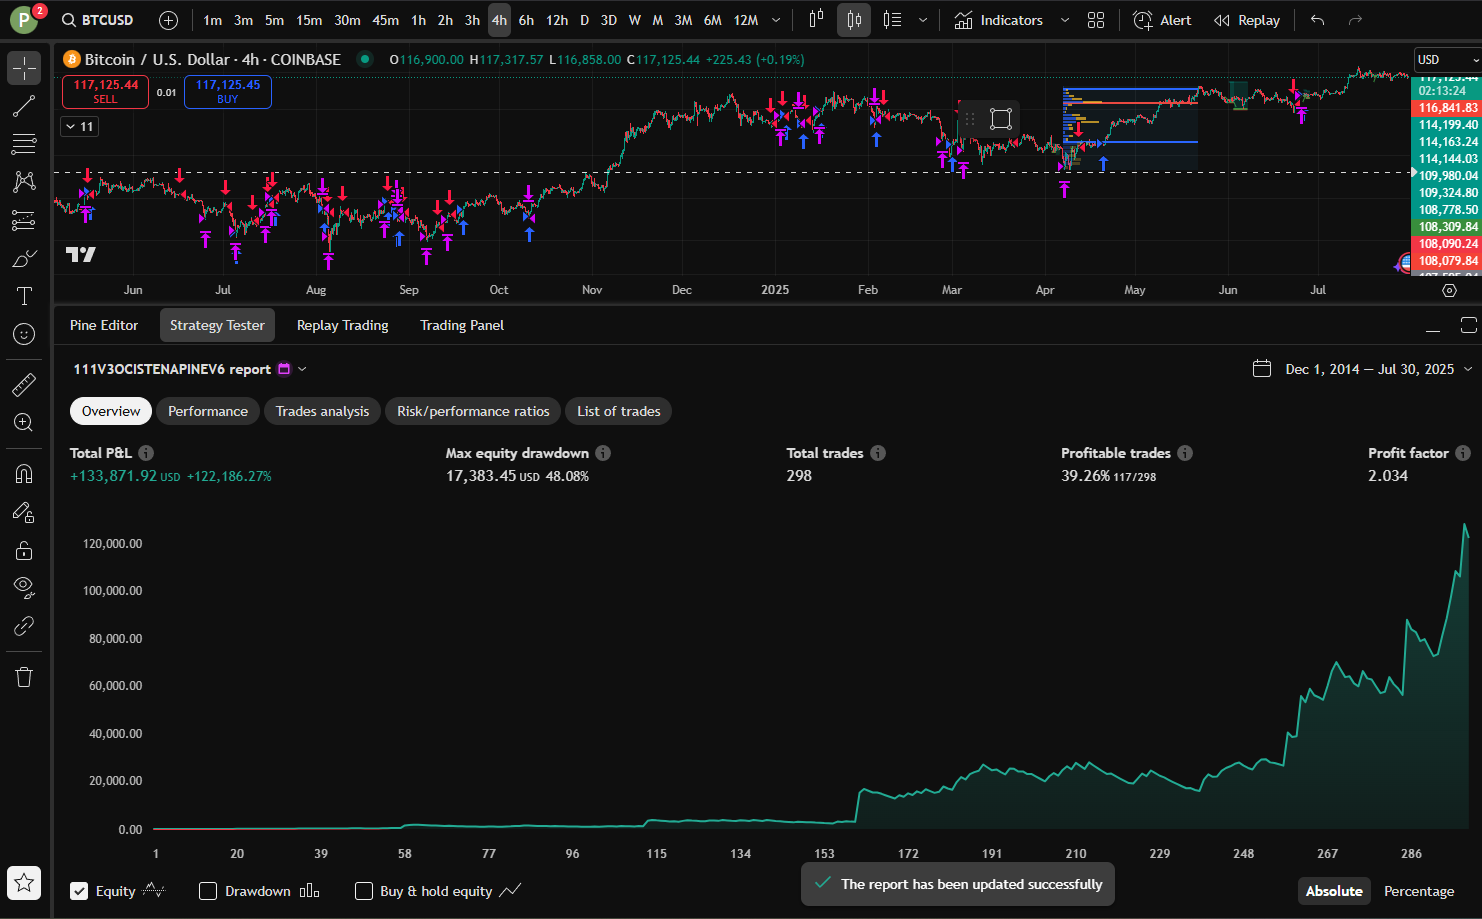Click the add symbol plus icon
Screen dimensions: 1482x919
click(x=168, y=20)
